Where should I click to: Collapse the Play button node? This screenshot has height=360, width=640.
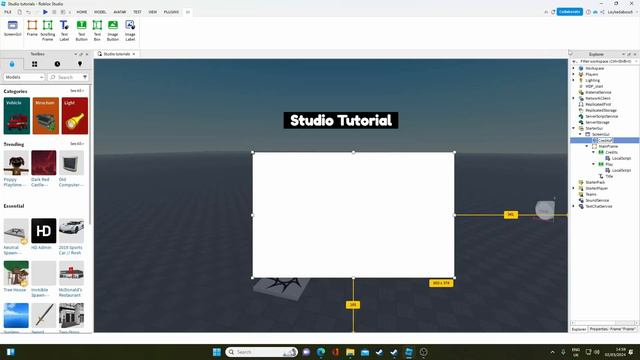(593, 164)
